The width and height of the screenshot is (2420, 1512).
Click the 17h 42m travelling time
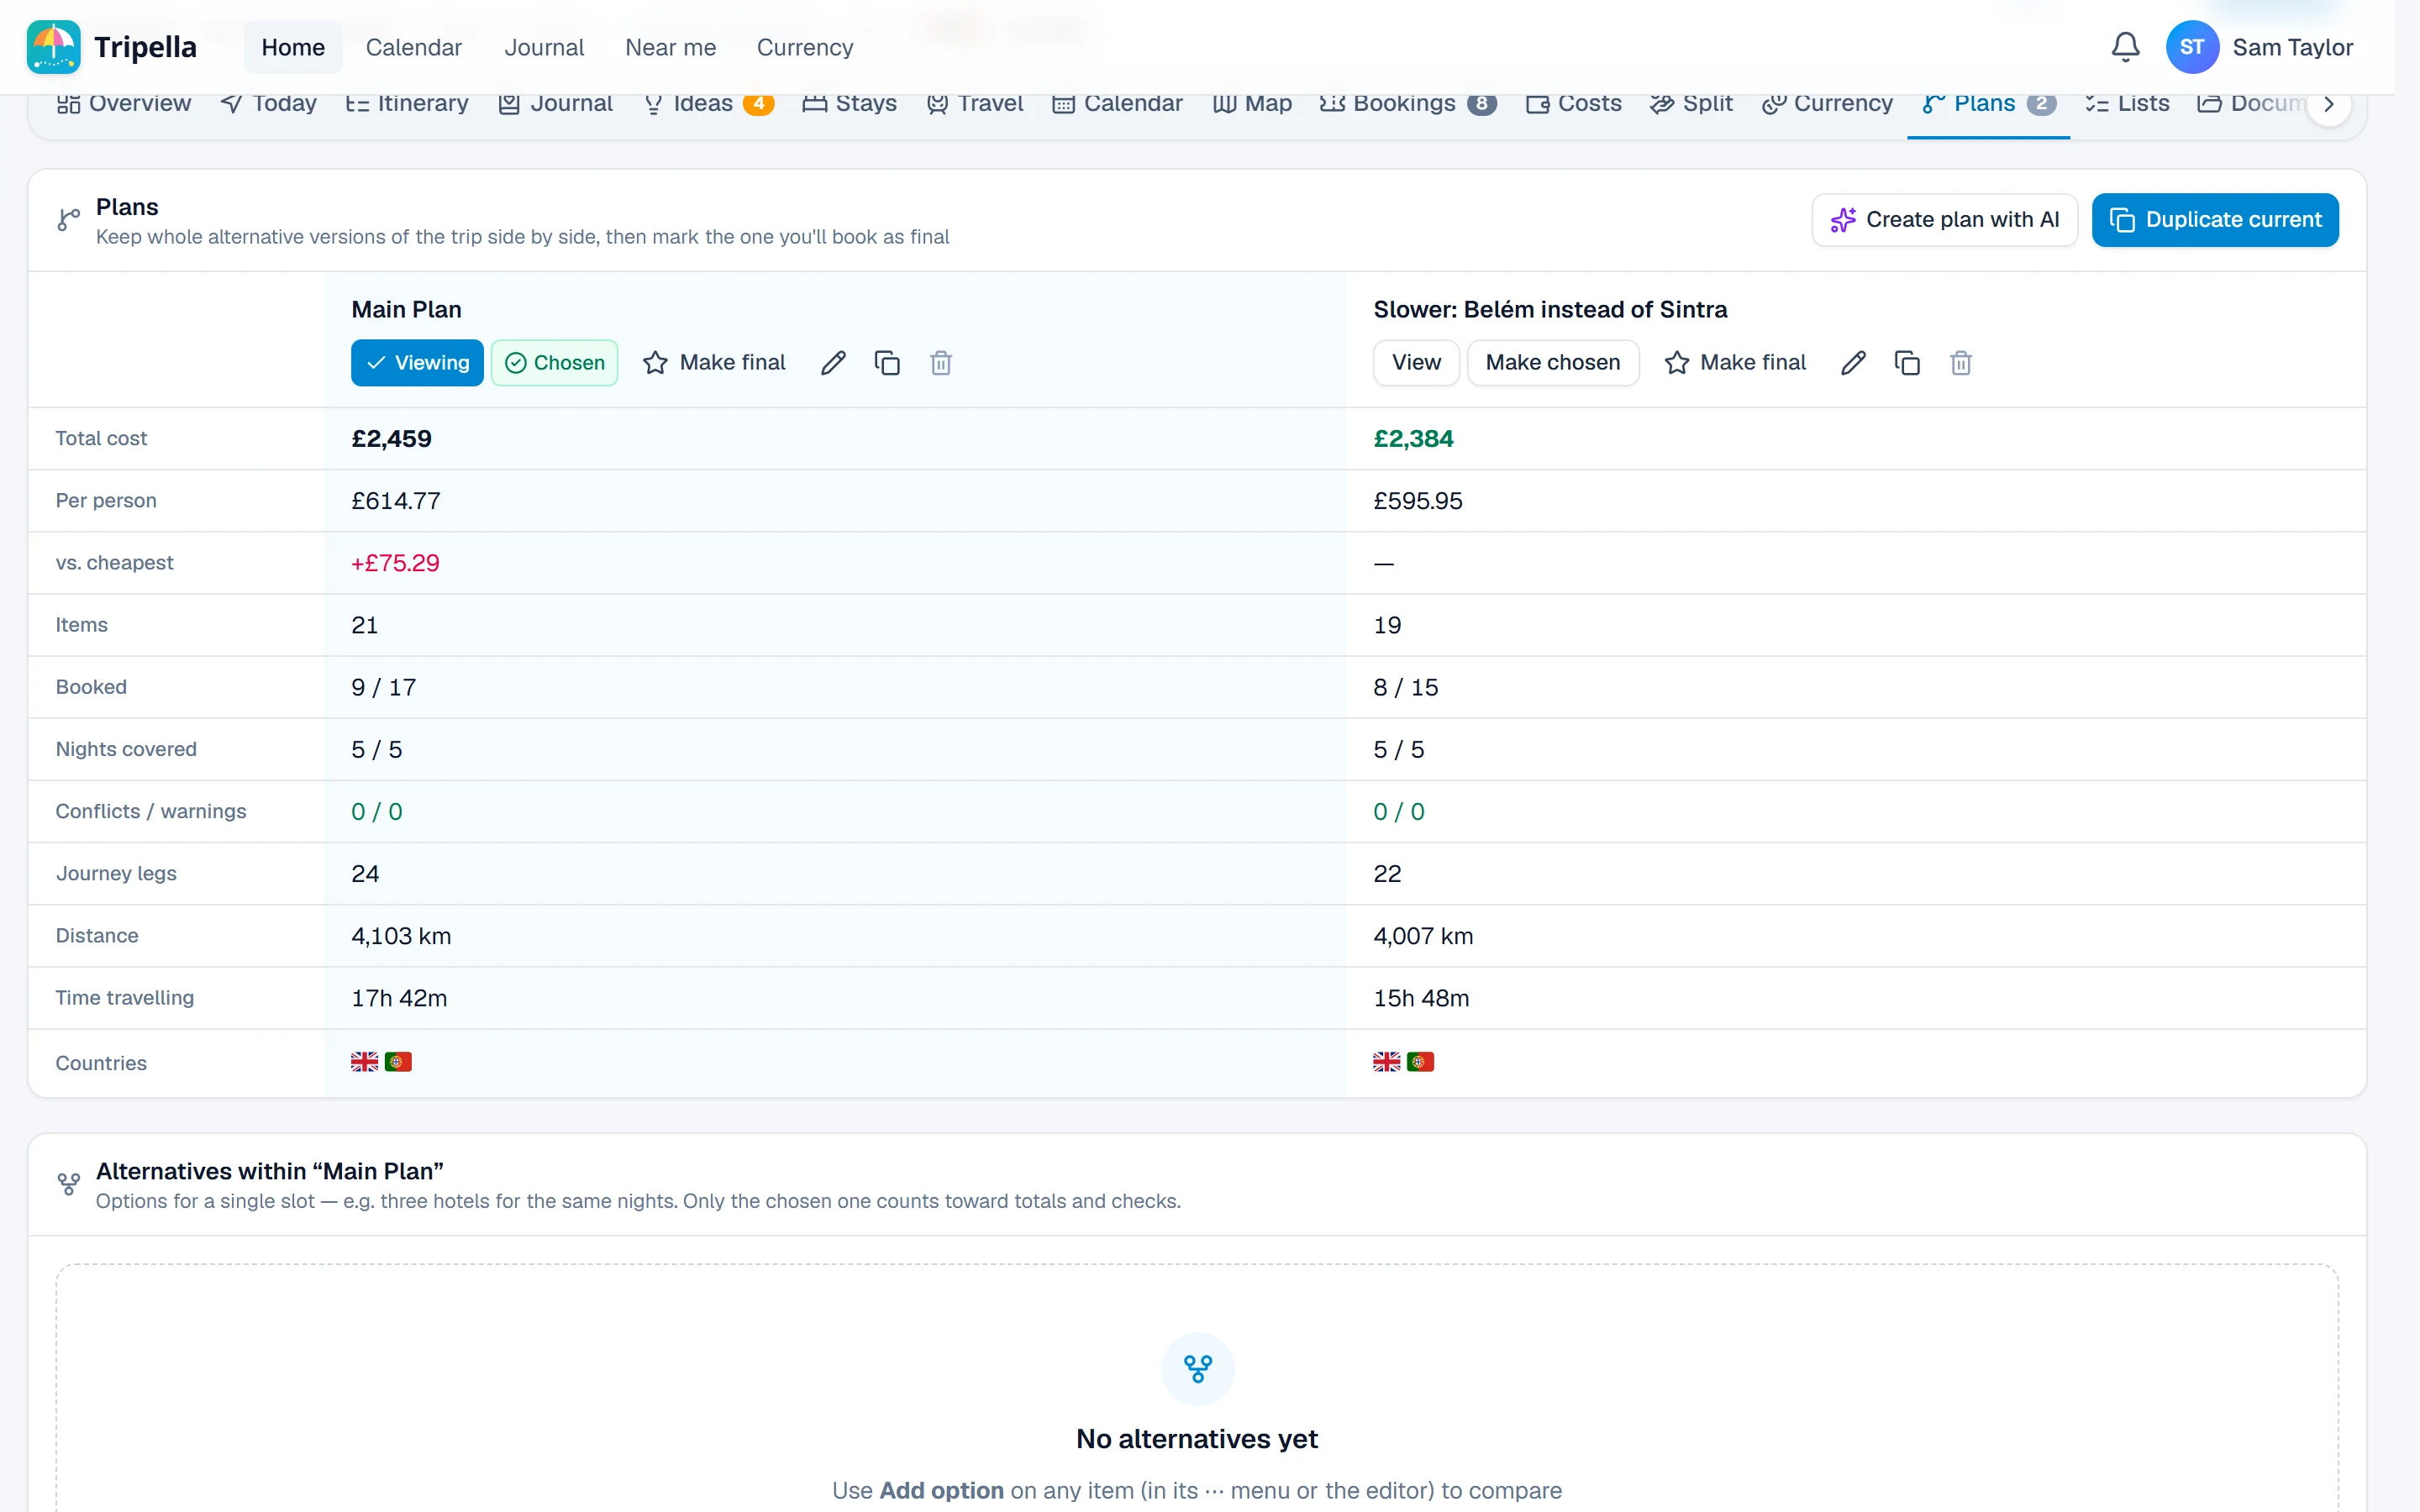pos(399,998)
